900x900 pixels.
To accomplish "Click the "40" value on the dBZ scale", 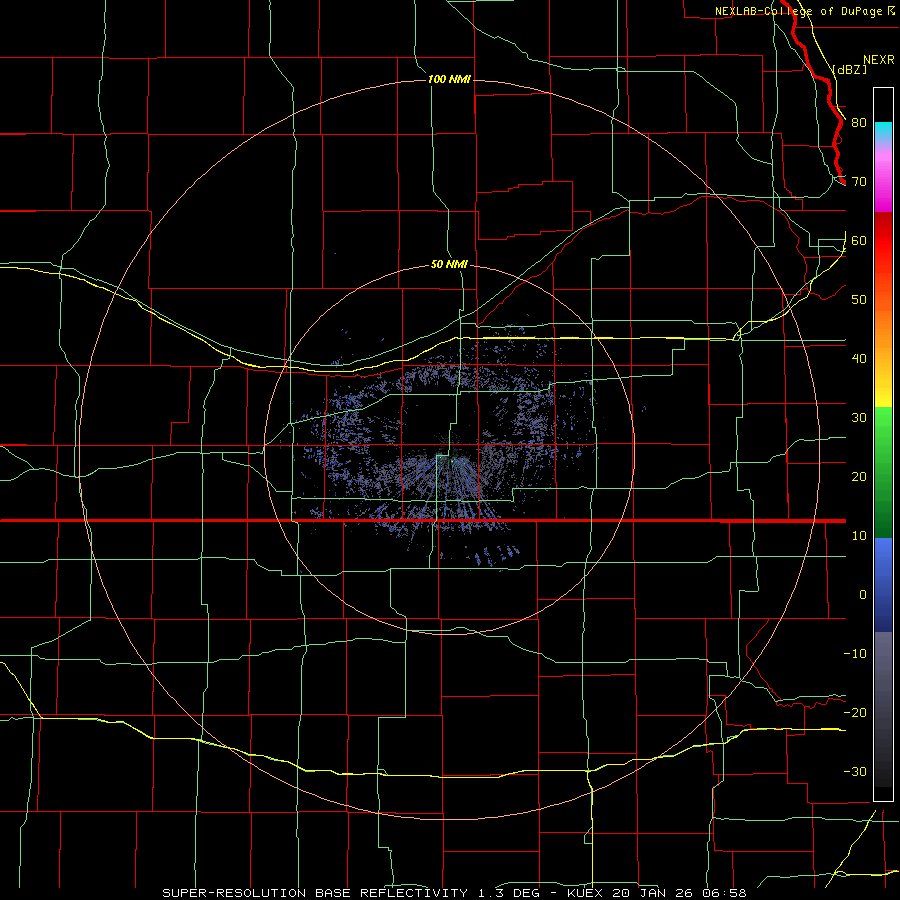I will click(x=859, y=359).
